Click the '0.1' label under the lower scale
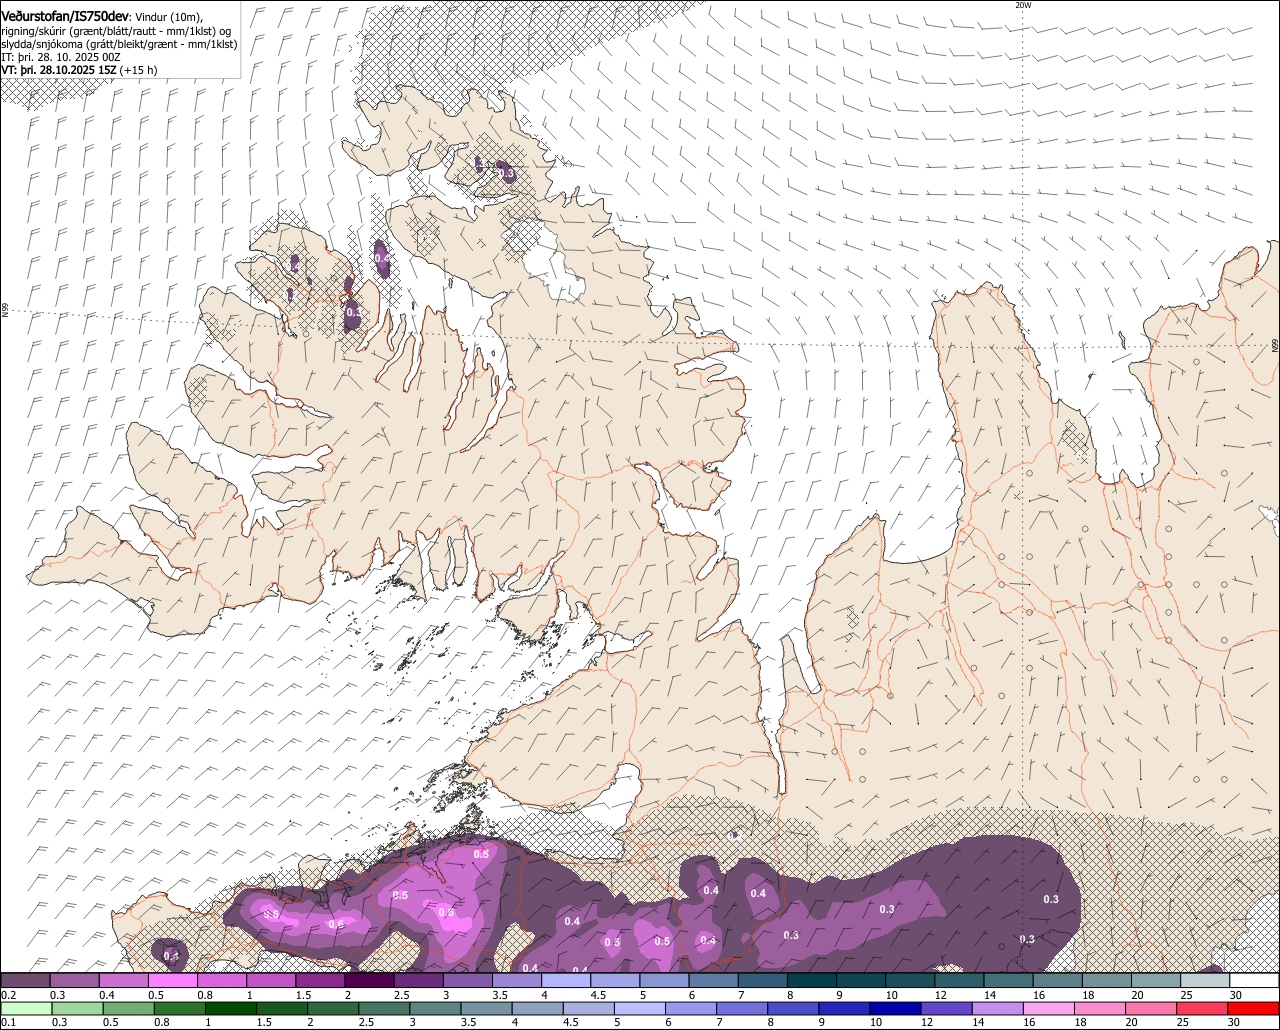This screenshot has width=1280, height=1030. coord(9,1023)
